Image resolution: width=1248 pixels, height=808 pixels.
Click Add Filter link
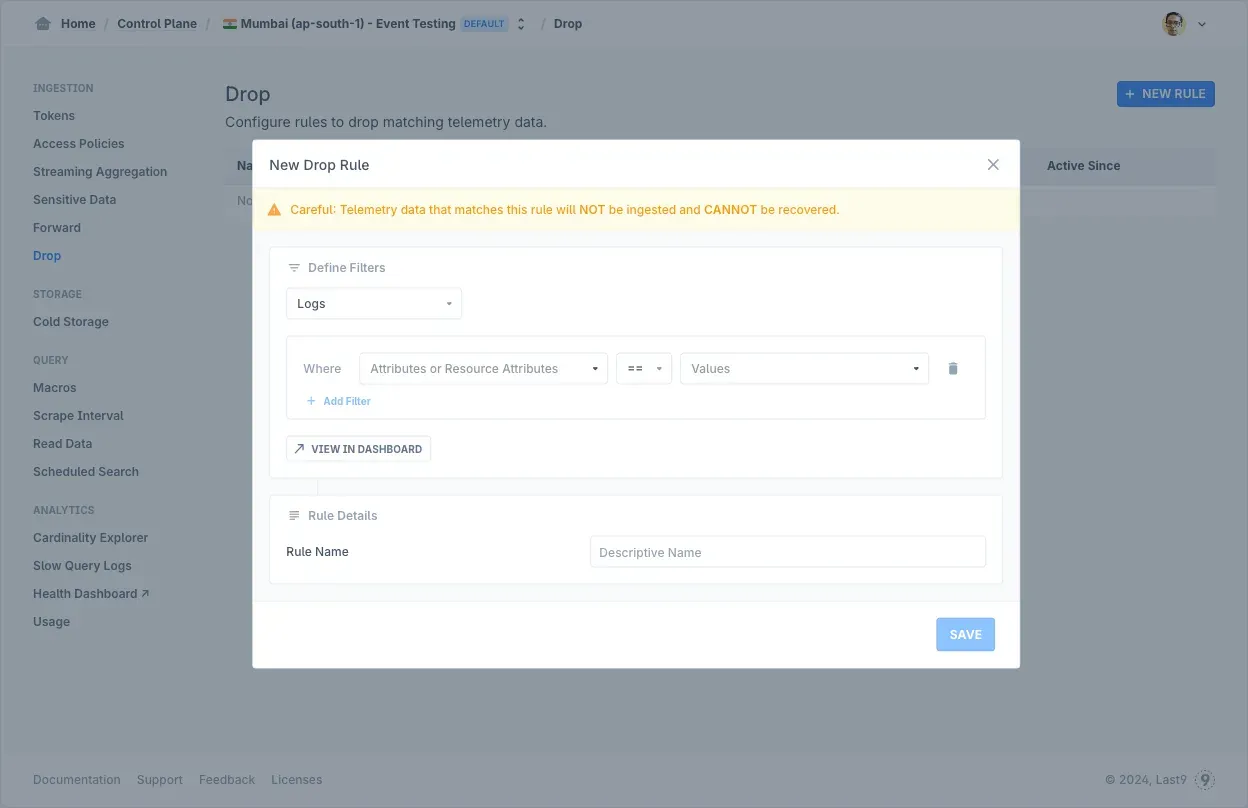pos(338,401)
